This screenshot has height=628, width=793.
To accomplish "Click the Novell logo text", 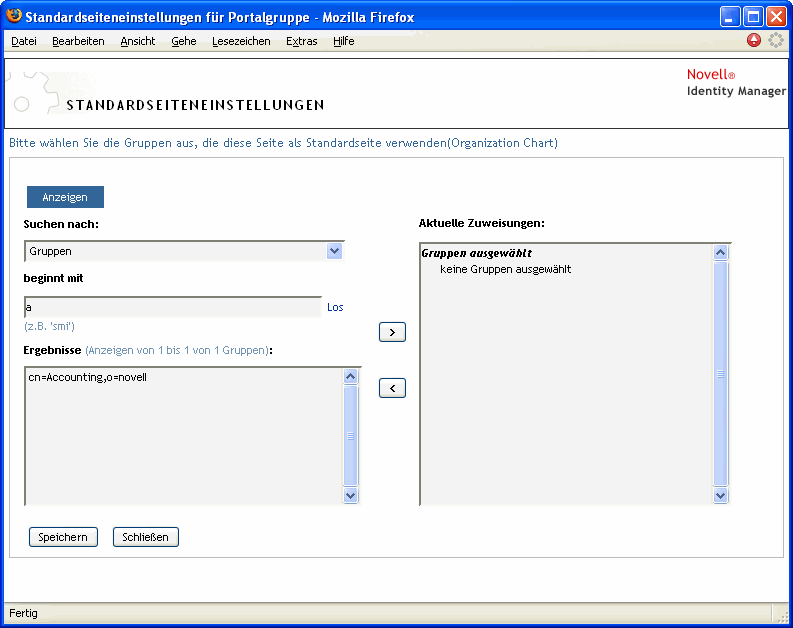I will 711,74.
